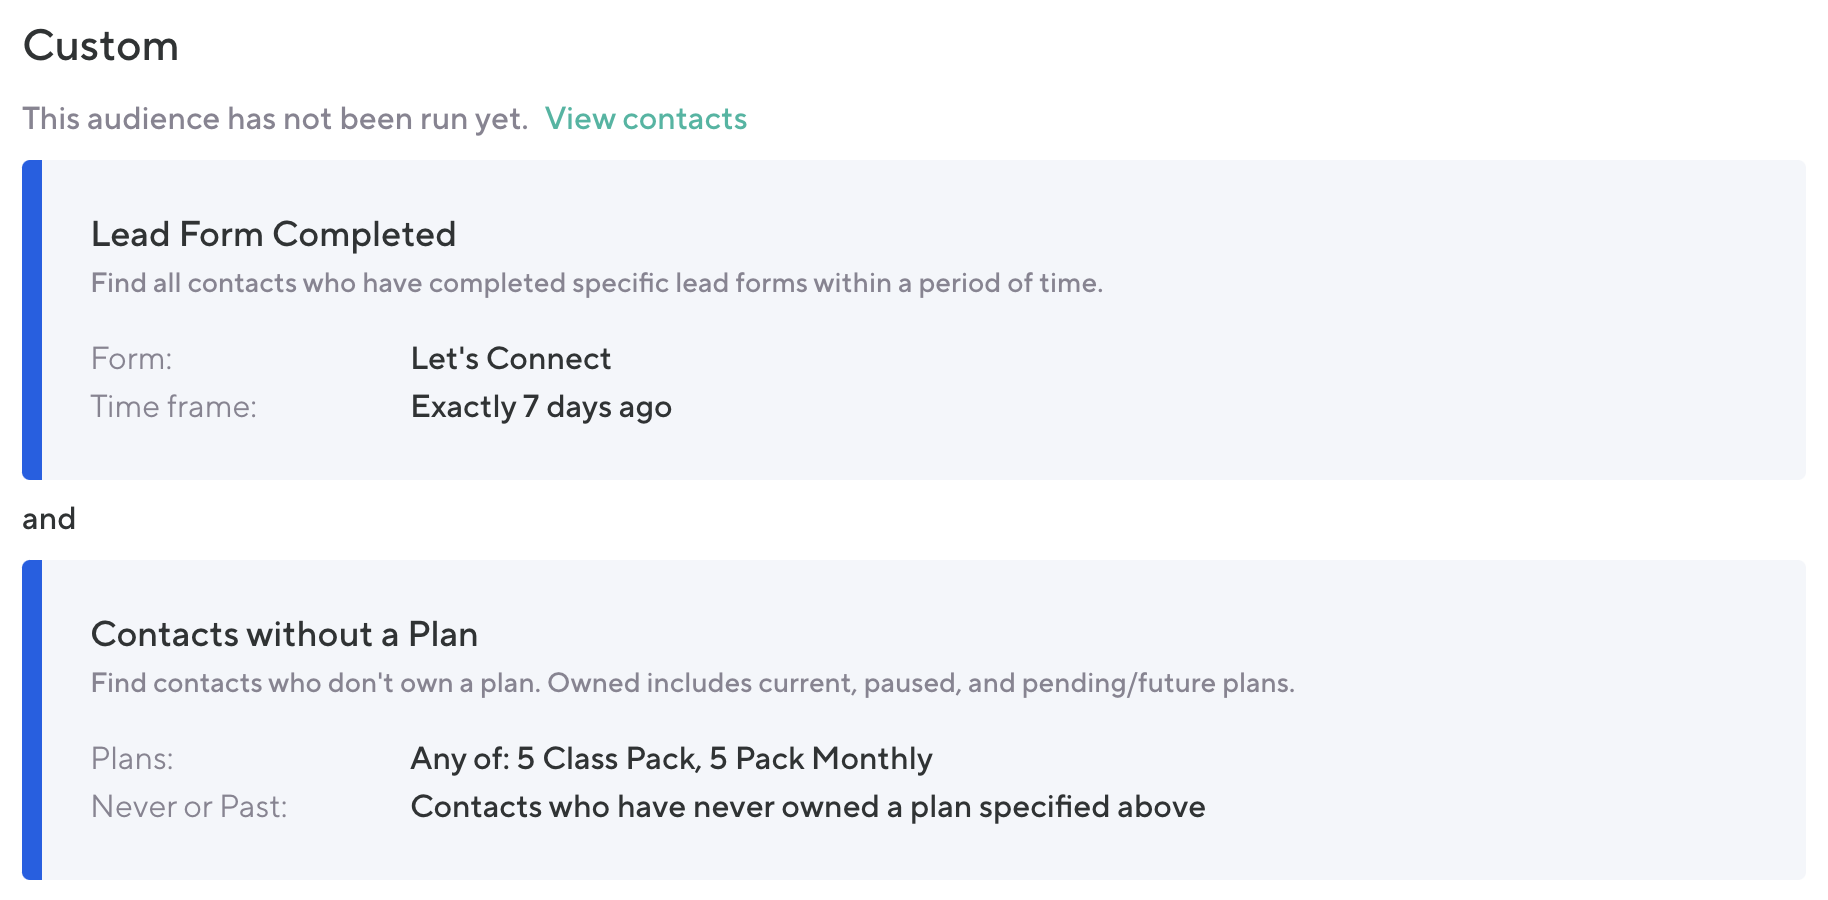
Task: Click the Form: field label
Action: pyautogui.click(x=131, y=359)
